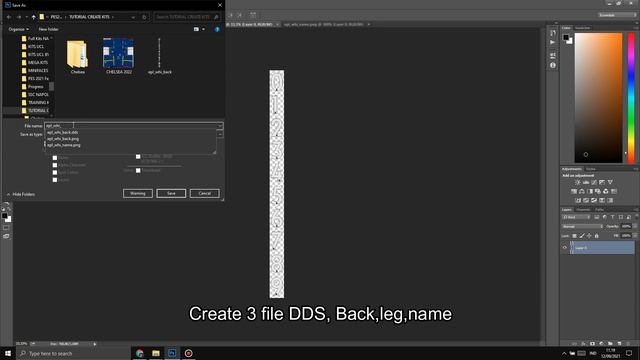Image resolution: width=640 pixels, height=360 pixels.
Task: Add a Curves adjustment
Action: (594, 182)
